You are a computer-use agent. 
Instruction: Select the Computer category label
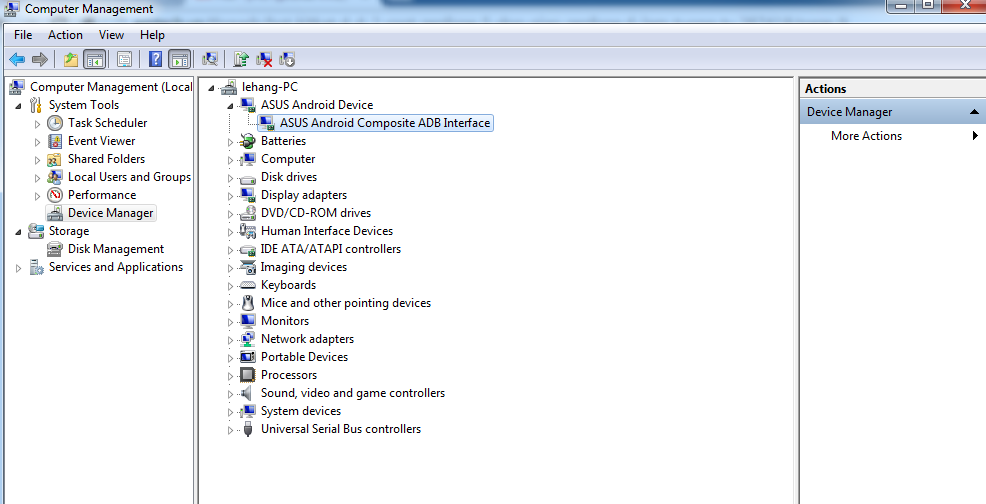[x=288, y=159]
